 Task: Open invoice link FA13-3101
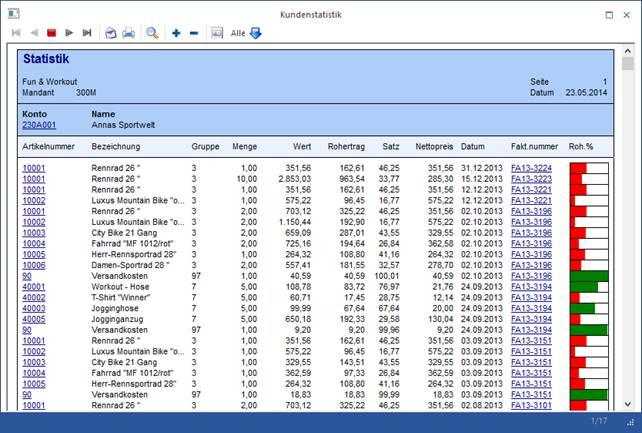[530, 405]
